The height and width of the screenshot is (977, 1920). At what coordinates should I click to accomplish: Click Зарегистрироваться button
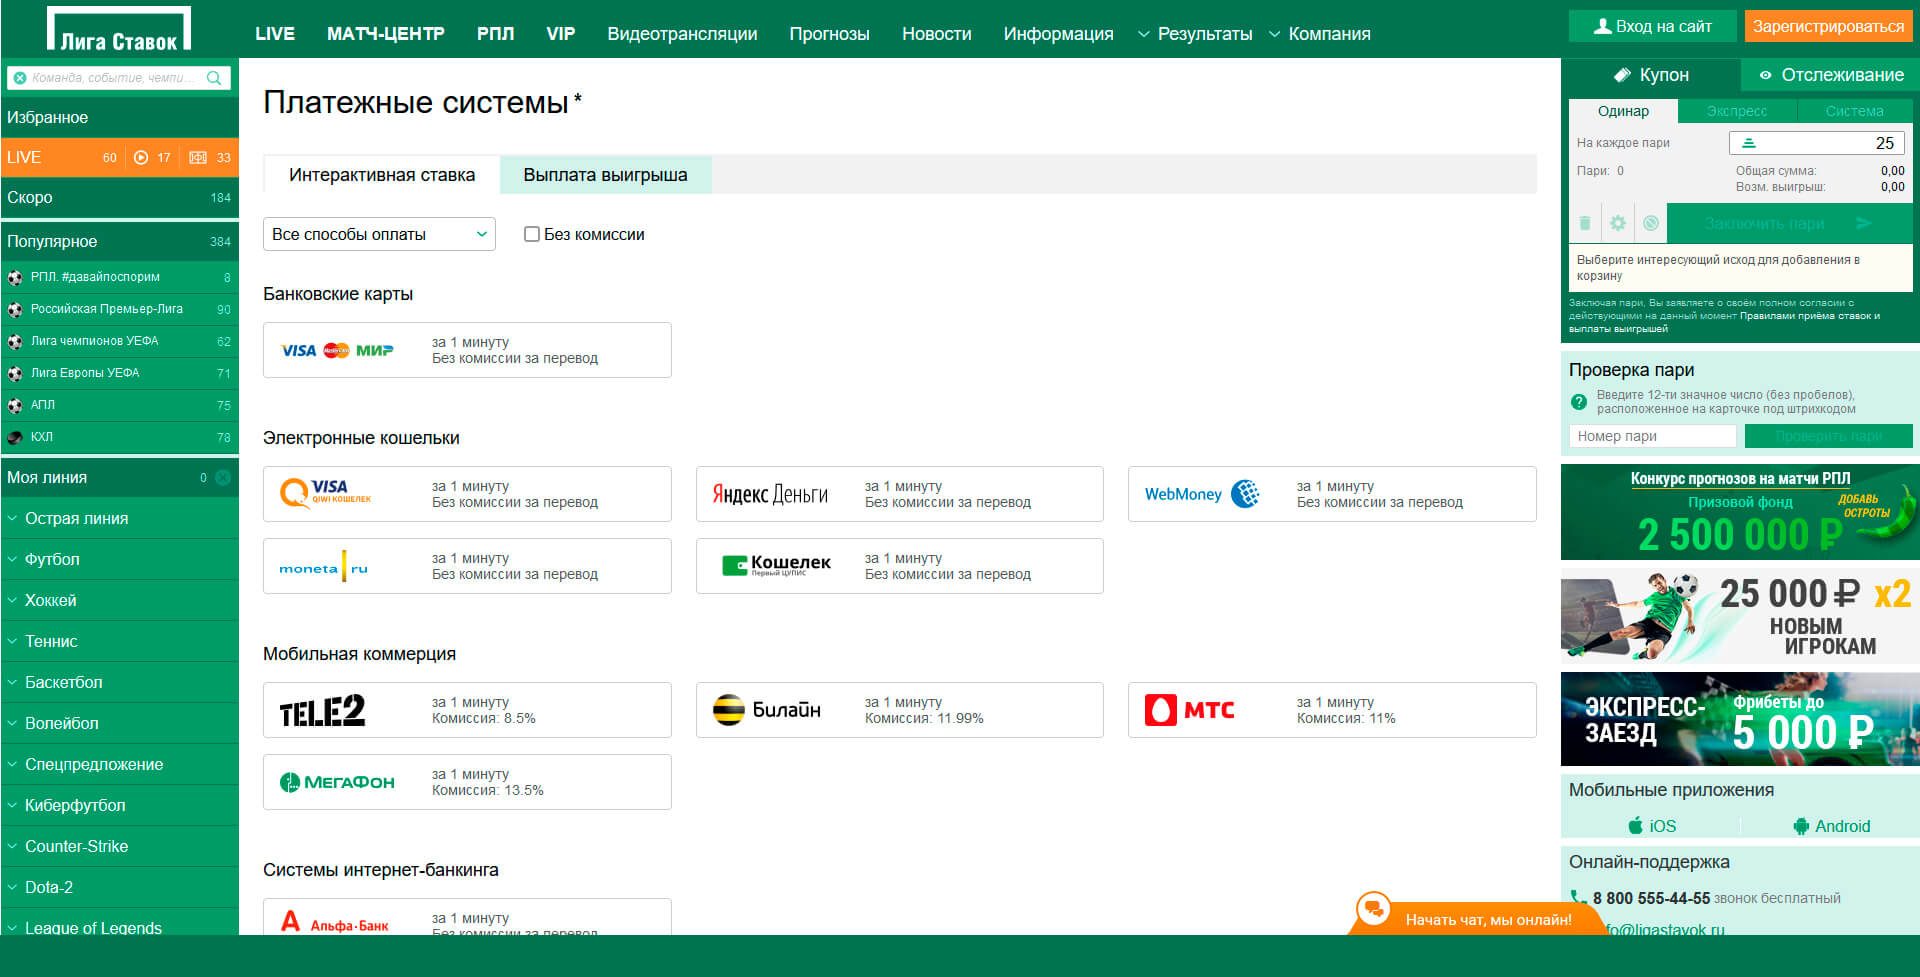[1828, 27]
